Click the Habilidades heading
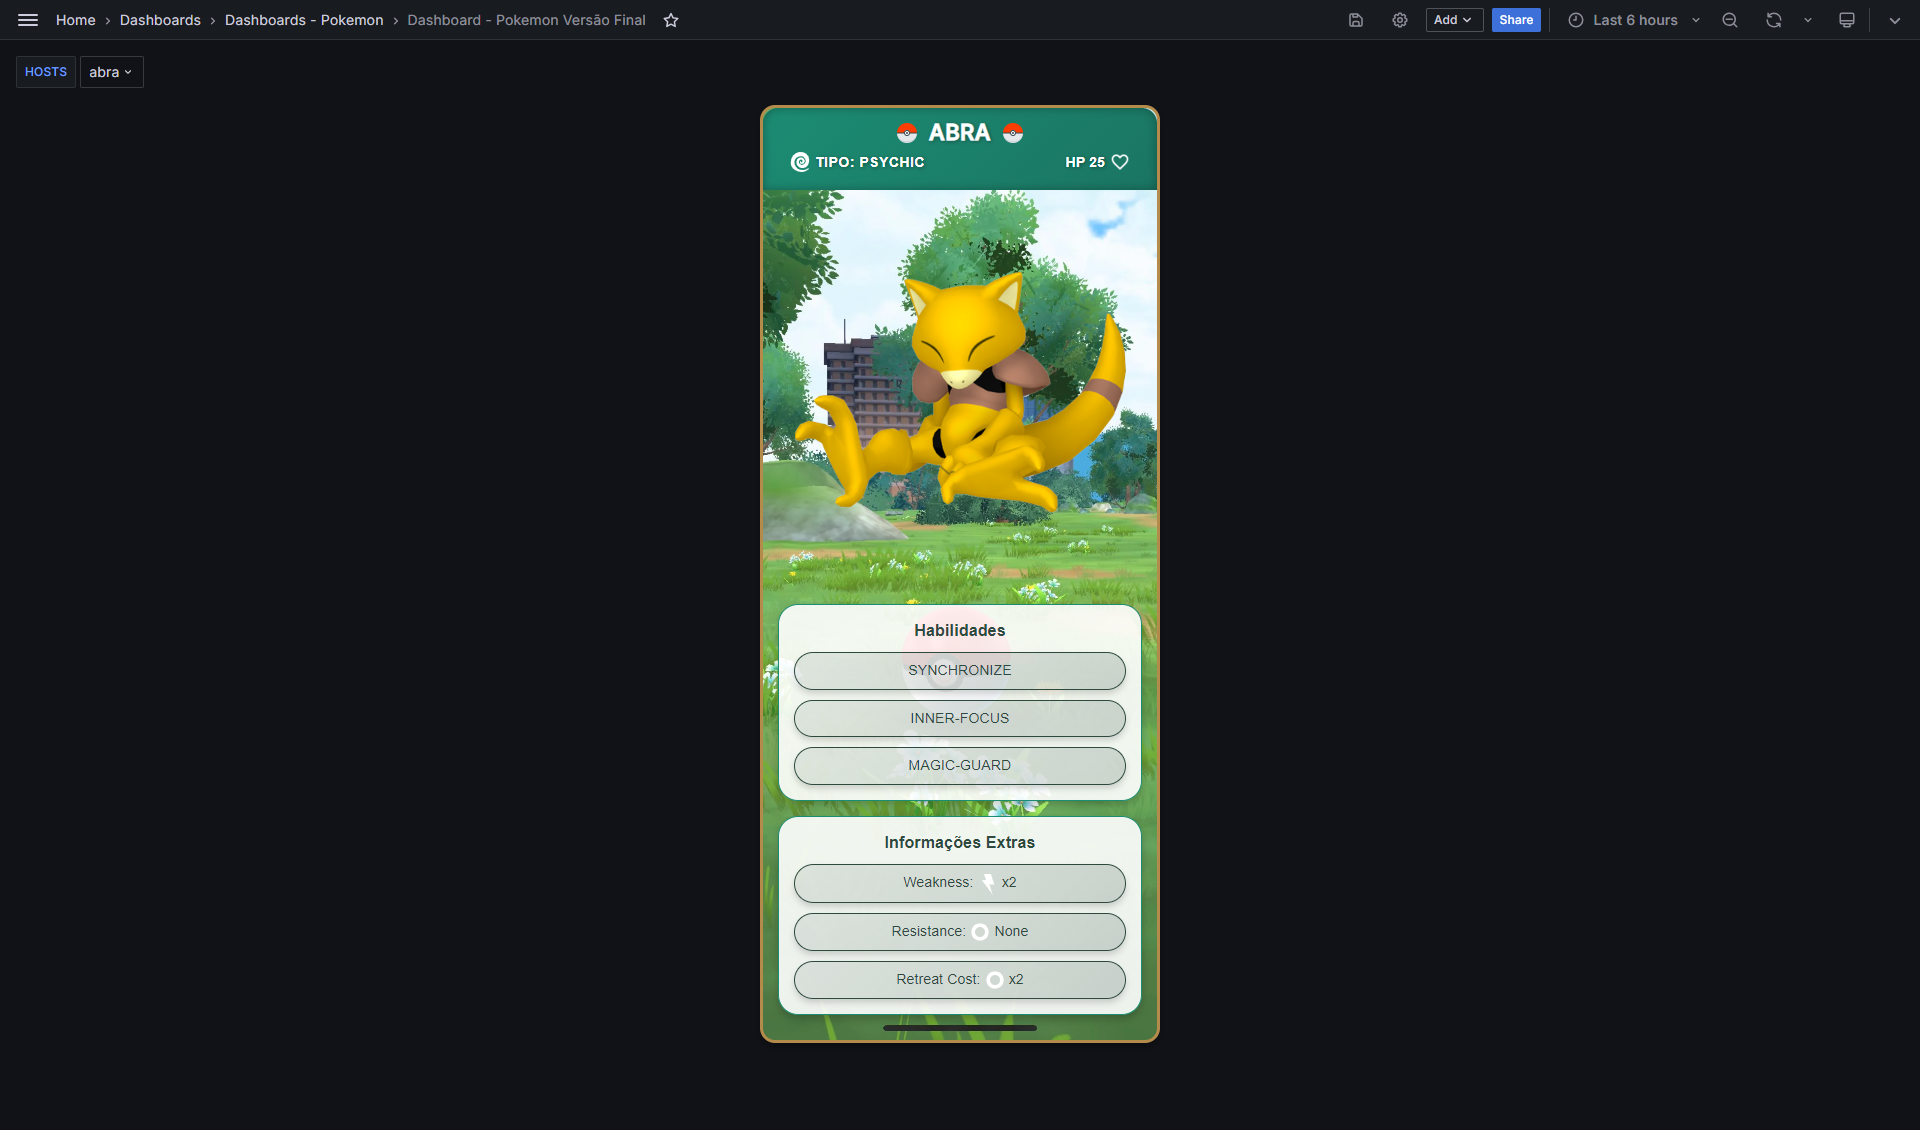The image size is (1920, 1130). (x=960, y=630)
